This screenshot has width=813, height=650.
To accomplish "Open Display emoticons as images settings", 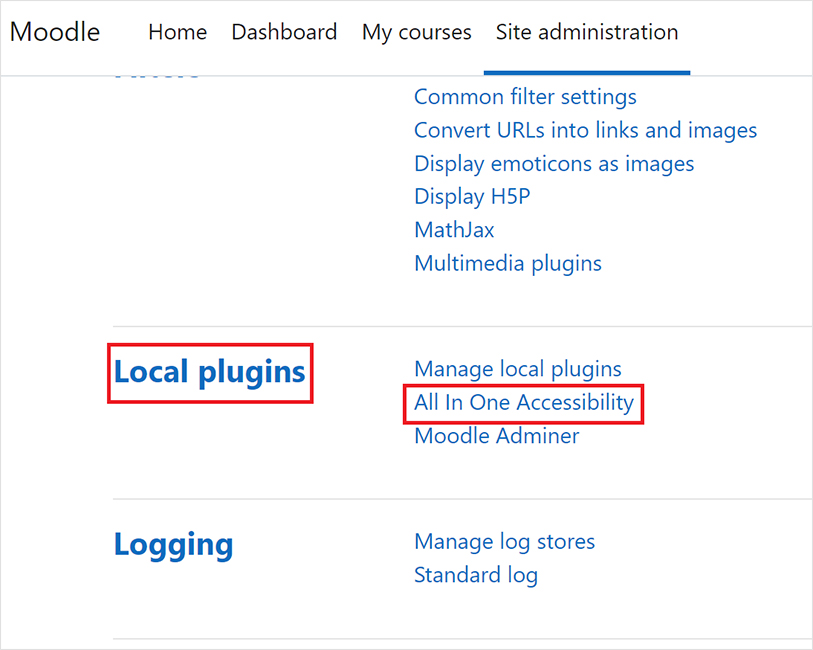I will tap(554, 163).
